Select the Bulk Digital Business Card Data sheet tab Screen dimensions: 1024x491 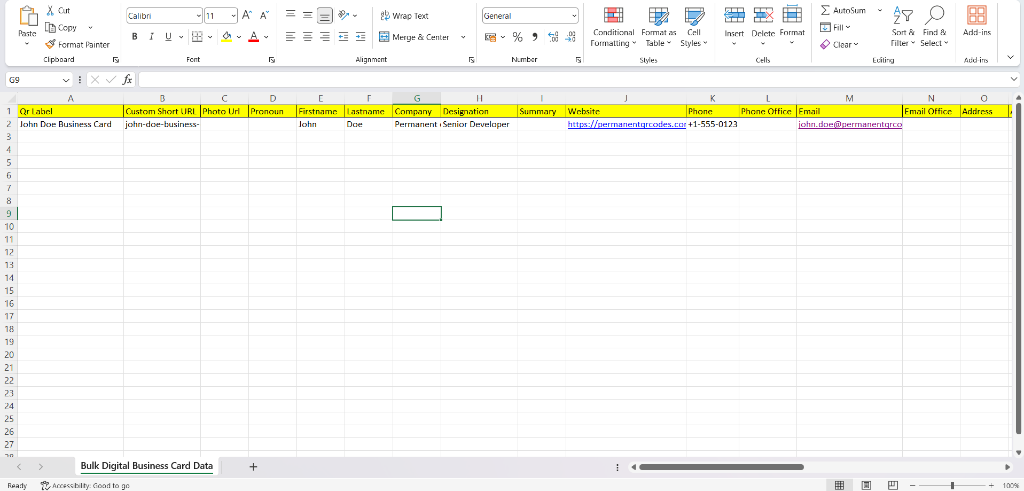coord(146,466)
